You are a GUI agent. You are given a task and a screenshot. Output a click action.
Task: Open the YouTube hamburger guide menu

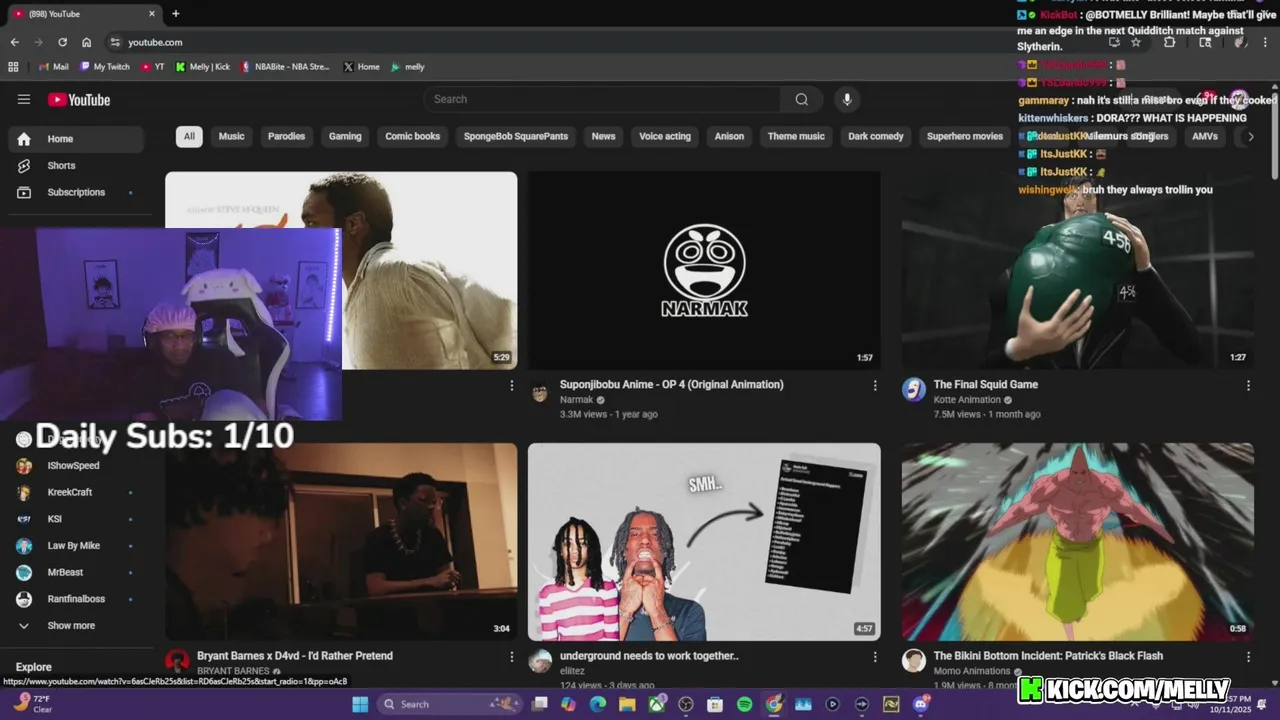click(24, 99)
